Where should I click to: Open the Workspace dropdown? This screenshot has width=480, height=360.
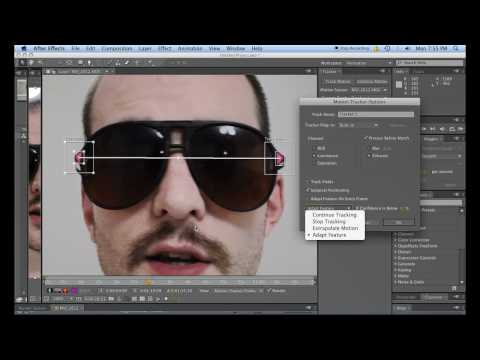(x=368, y=63)
